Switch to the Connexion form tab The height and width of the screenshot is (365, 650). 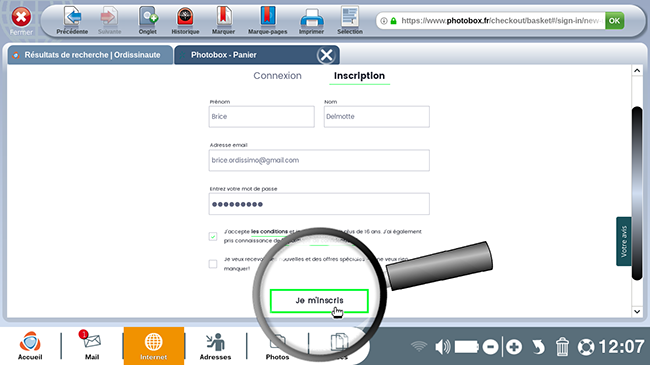(x=277, y=76)
